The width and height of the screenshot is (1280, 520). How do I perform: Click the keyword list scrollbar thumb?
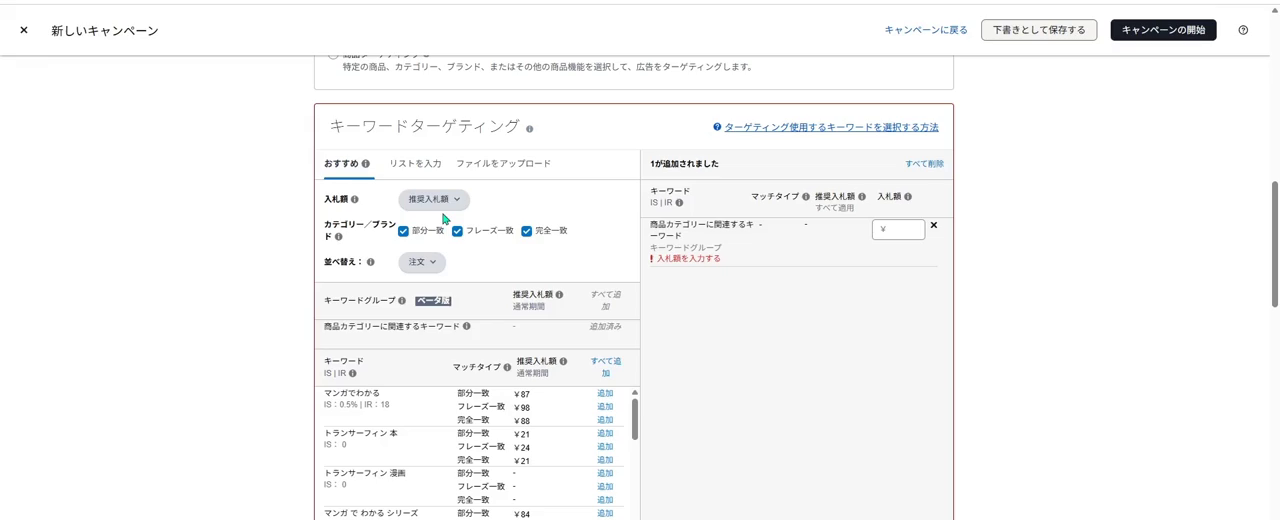click(635, 419)
